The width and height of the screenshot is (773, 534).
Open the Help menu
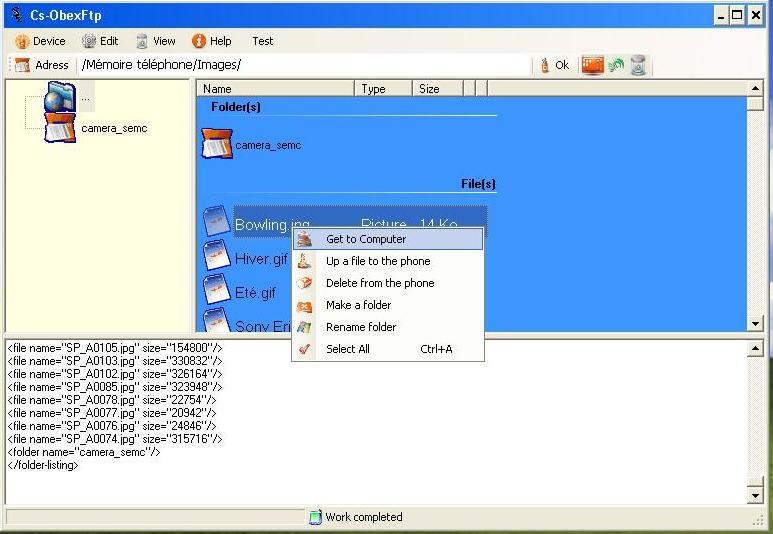[x=212, y=41]
